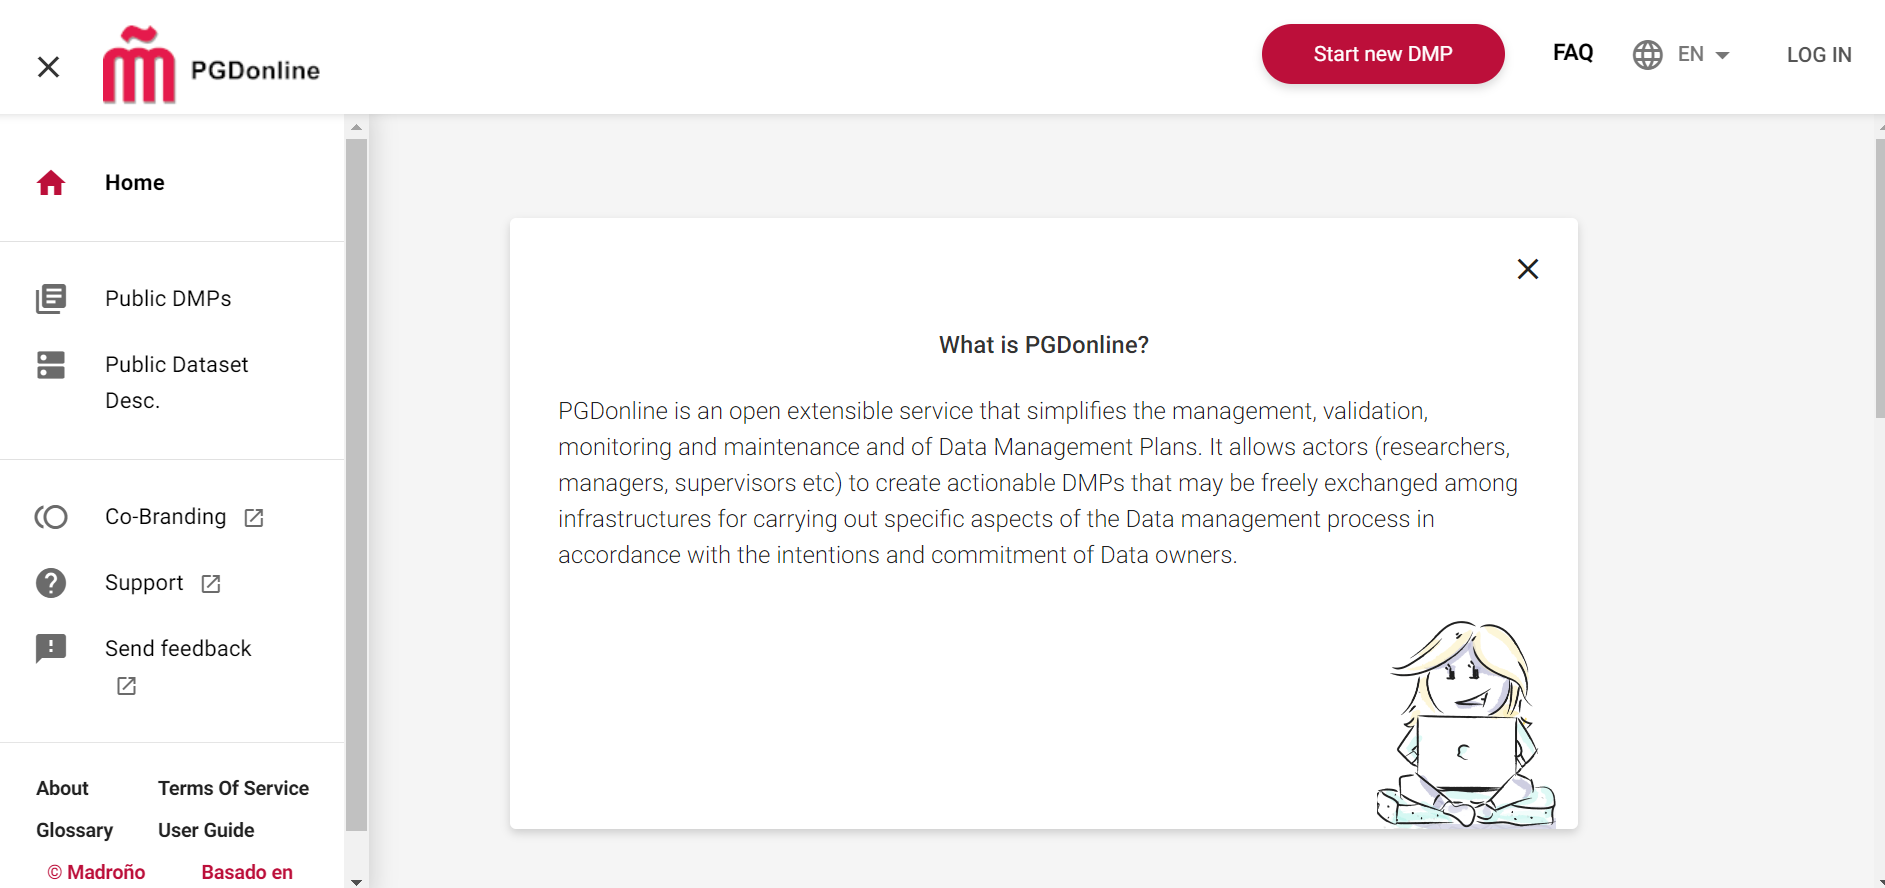Open the EN language dropdown
The width and height of the screenshot is (1885, 888).
1704,55
